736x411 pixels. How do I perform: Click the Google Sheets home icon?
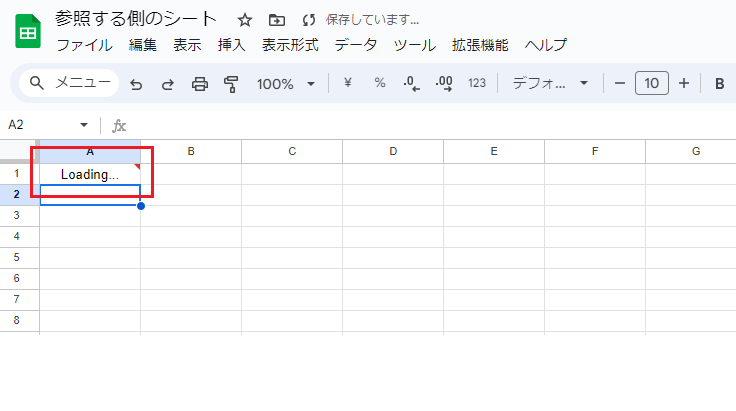pos(28,31)
